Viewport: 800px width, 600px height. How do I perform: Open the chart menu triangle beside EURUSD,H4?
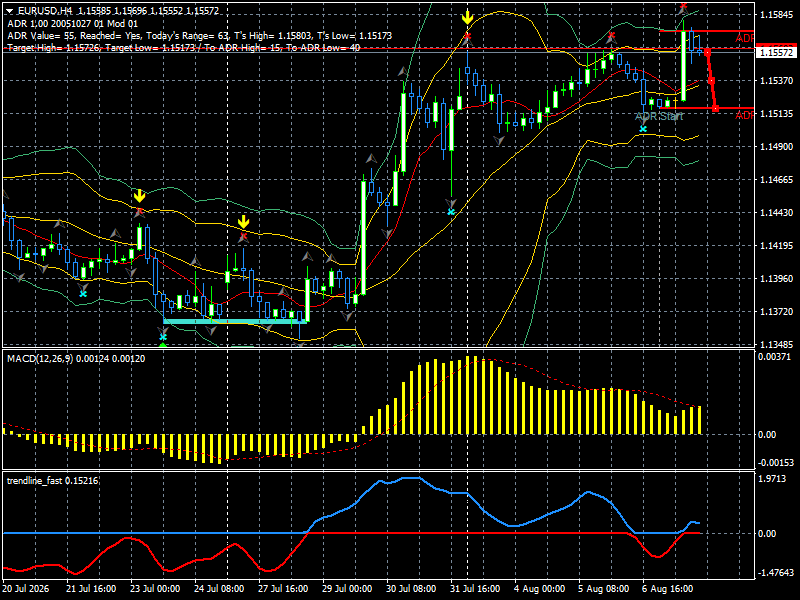click(10, 11)
